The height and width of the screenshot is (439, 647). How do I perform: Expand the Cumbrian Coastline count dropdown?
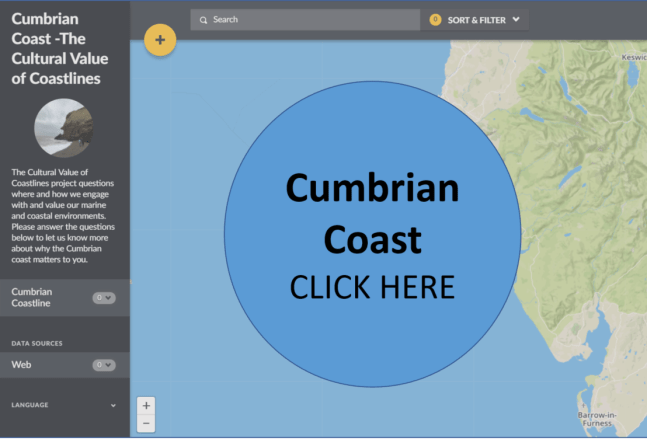pos(104,297)
